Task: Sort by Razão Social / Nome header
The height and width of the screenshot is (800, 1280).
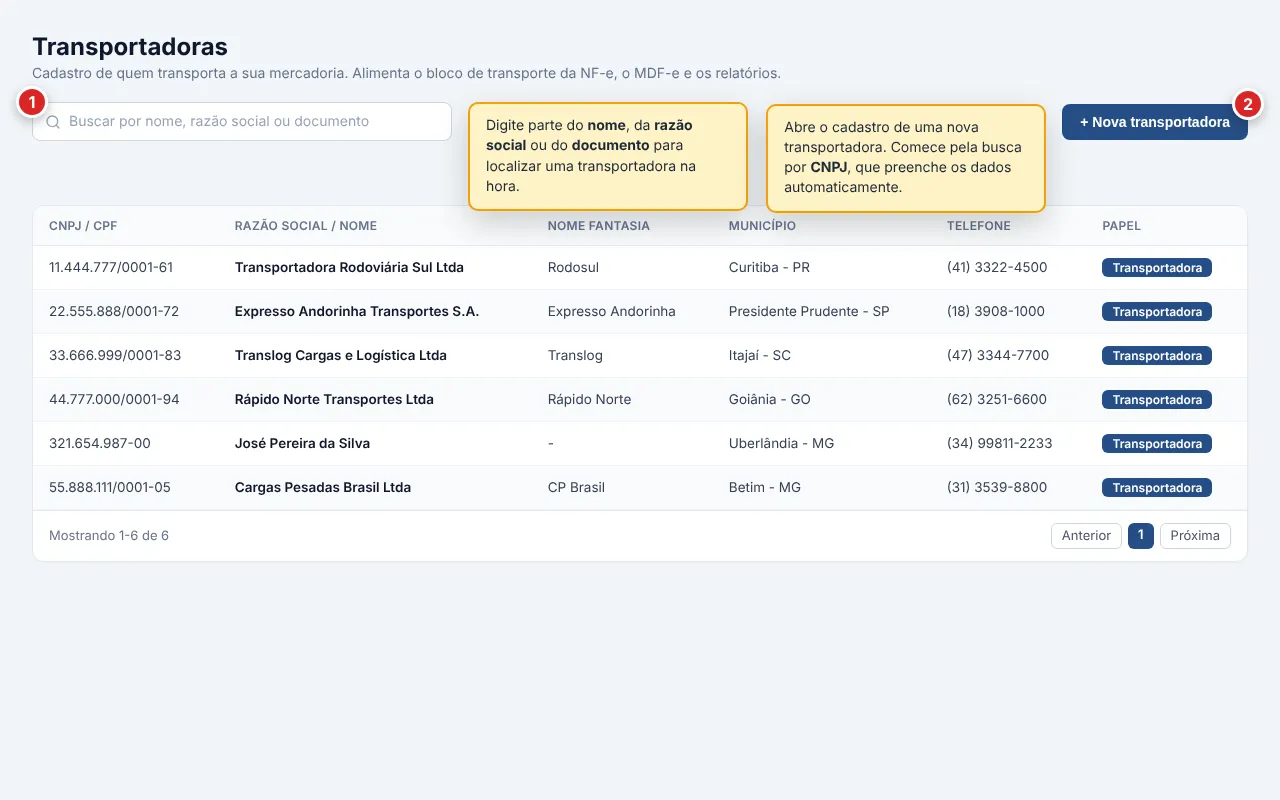Action: pos(306,226)
